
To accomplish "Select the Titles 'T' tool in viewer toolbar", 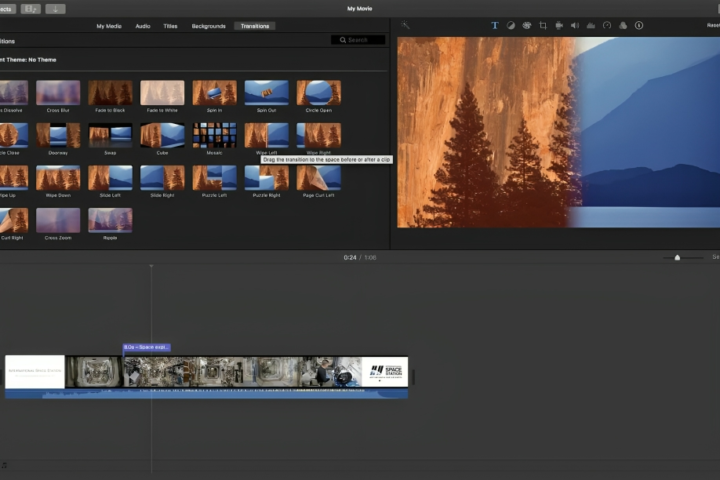I will pyautogui.click(x=495, y=25).
